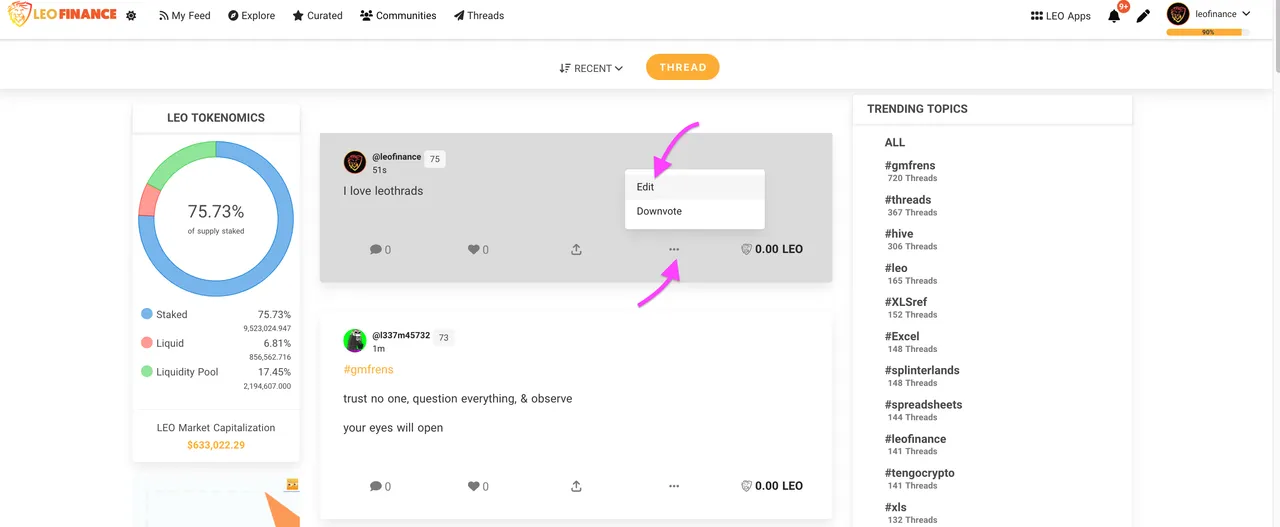The image size is (1280, 527).
Task: Open the RECENT sort dropdown
Action: coord(591,68)
